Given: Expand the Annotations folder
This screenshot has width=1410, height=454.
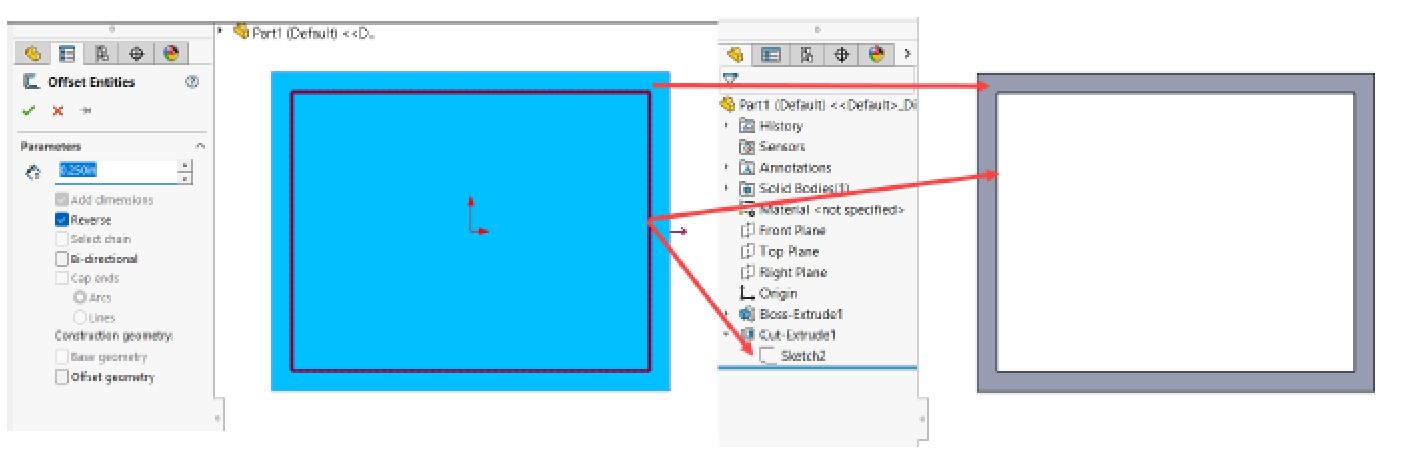Looking at the screenshot, I should 726,167.
